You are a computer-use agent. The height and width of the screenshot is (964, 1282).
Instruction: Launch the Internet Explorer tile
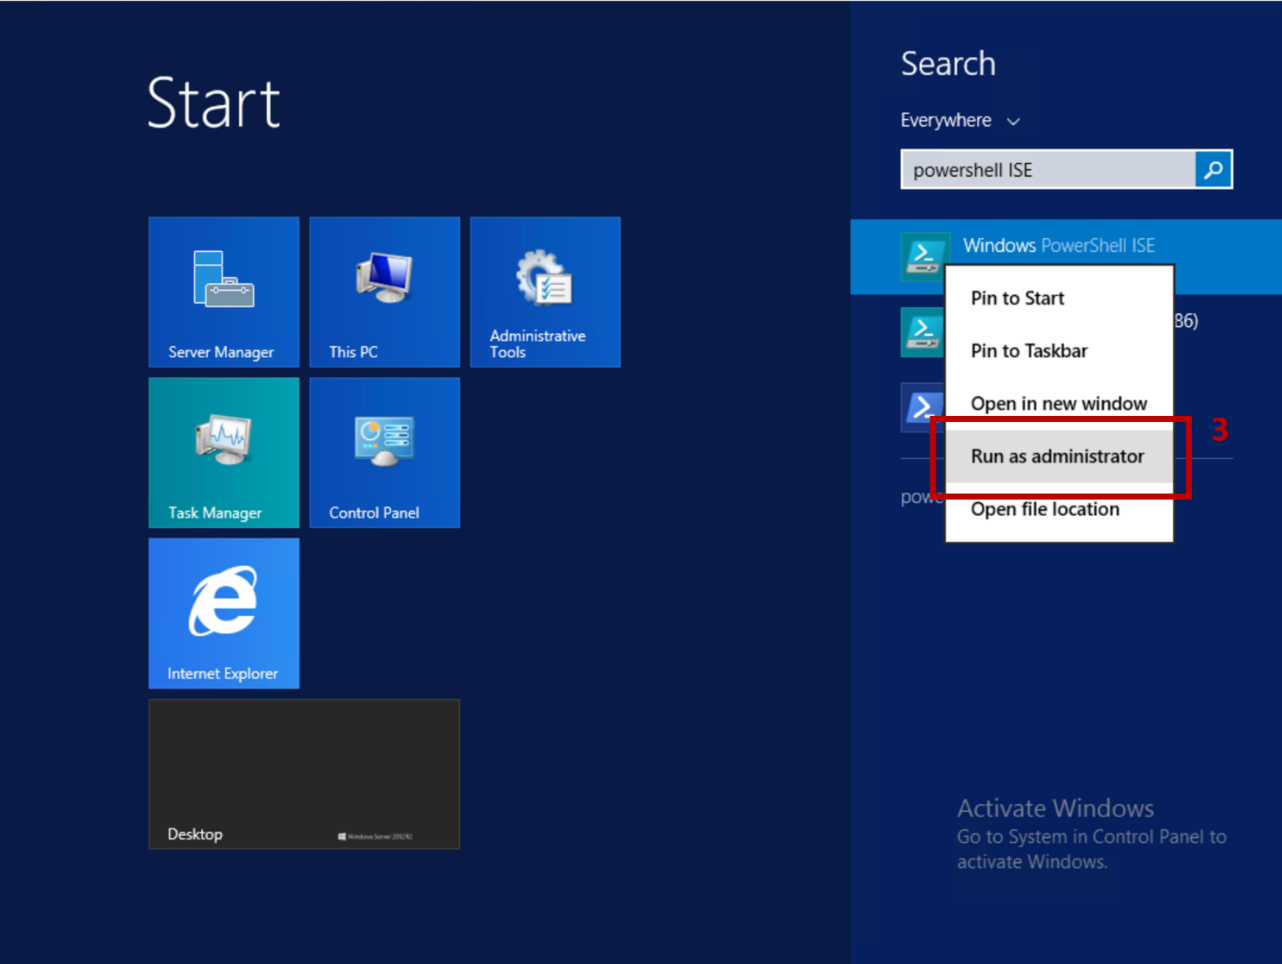224,613
